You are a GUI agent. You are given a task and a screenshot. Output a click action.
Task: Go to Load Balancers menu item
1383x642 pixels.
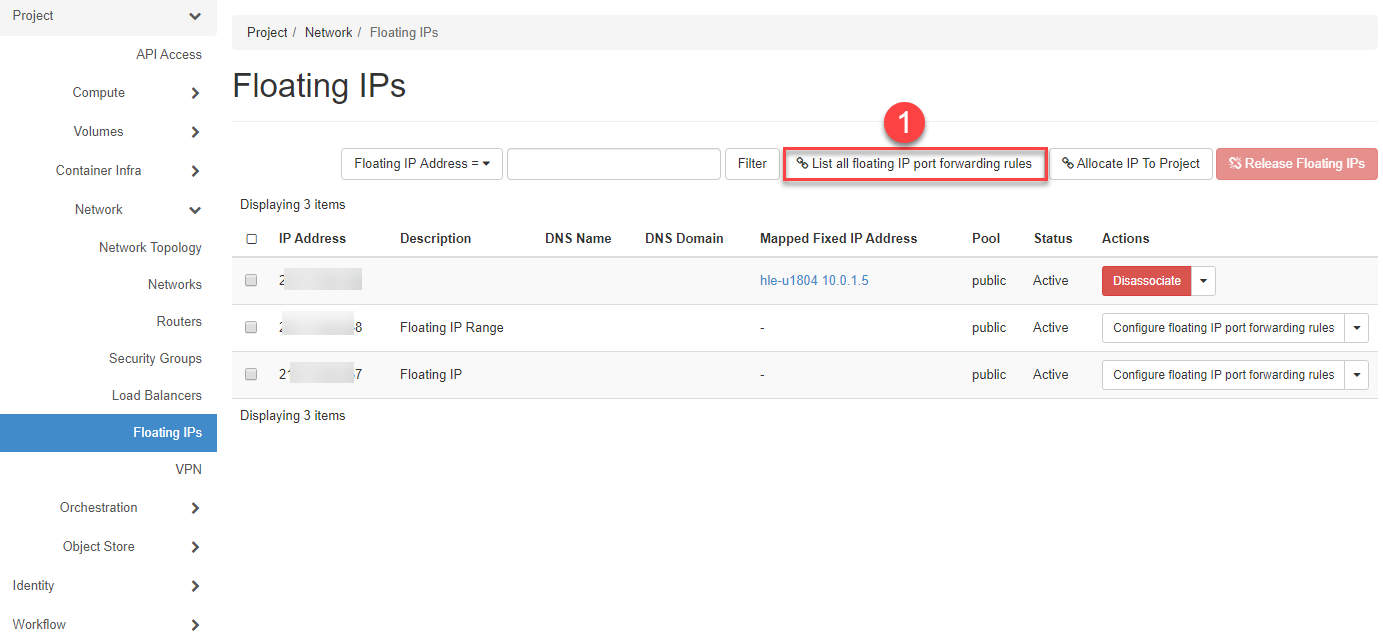(156, 396)
